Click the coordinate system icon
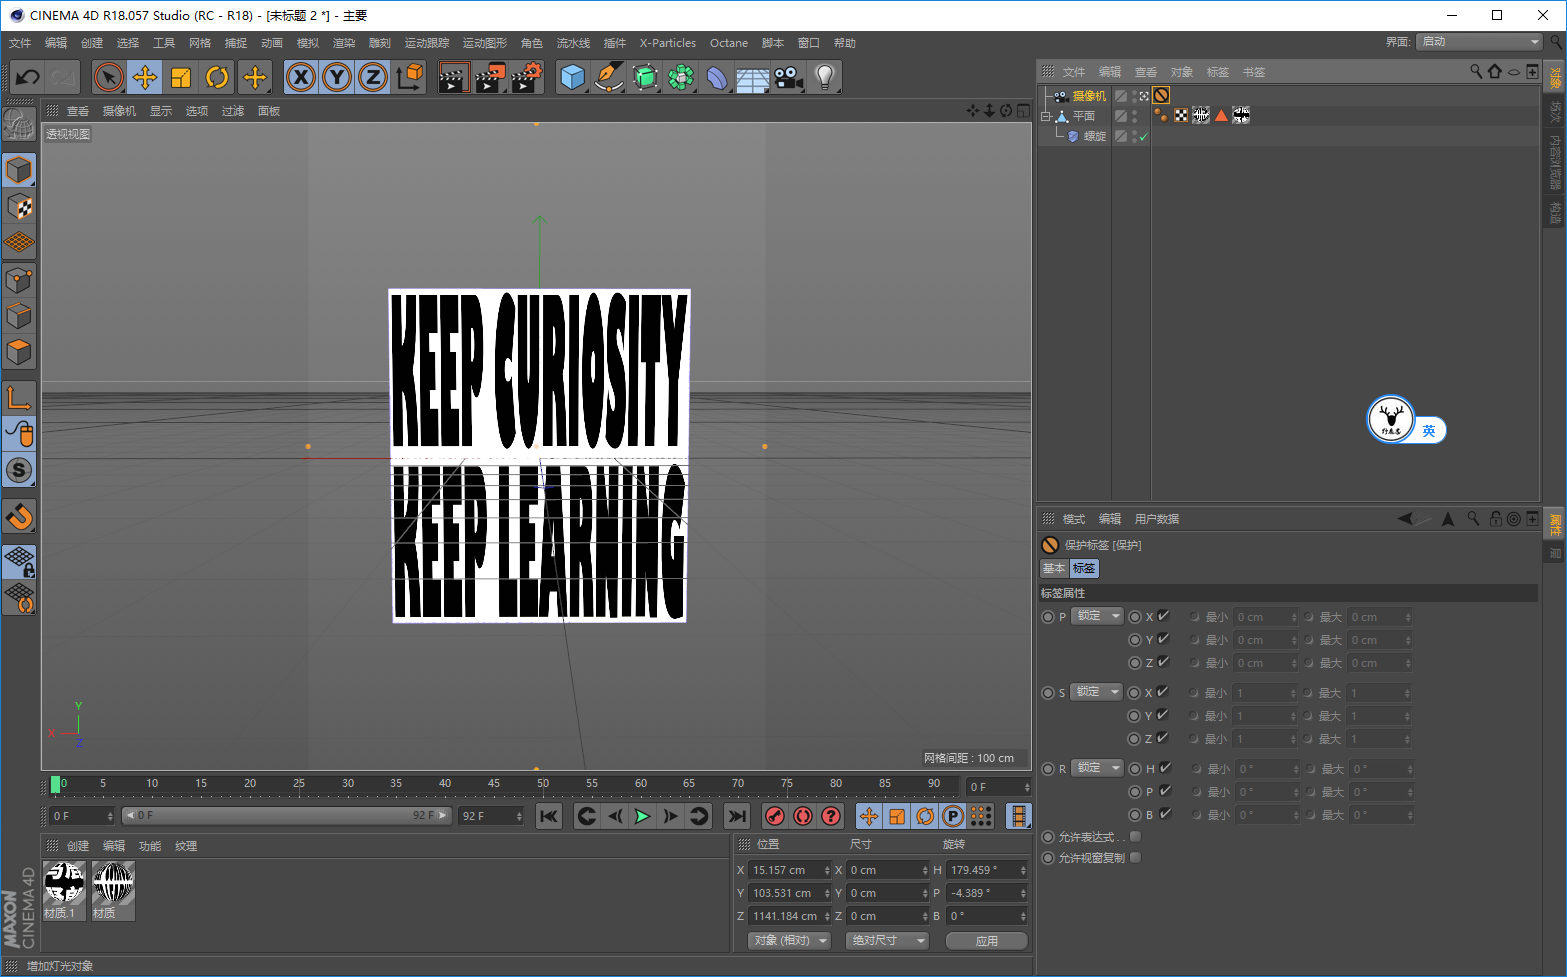1567x977 pixels. pos(409,77)
